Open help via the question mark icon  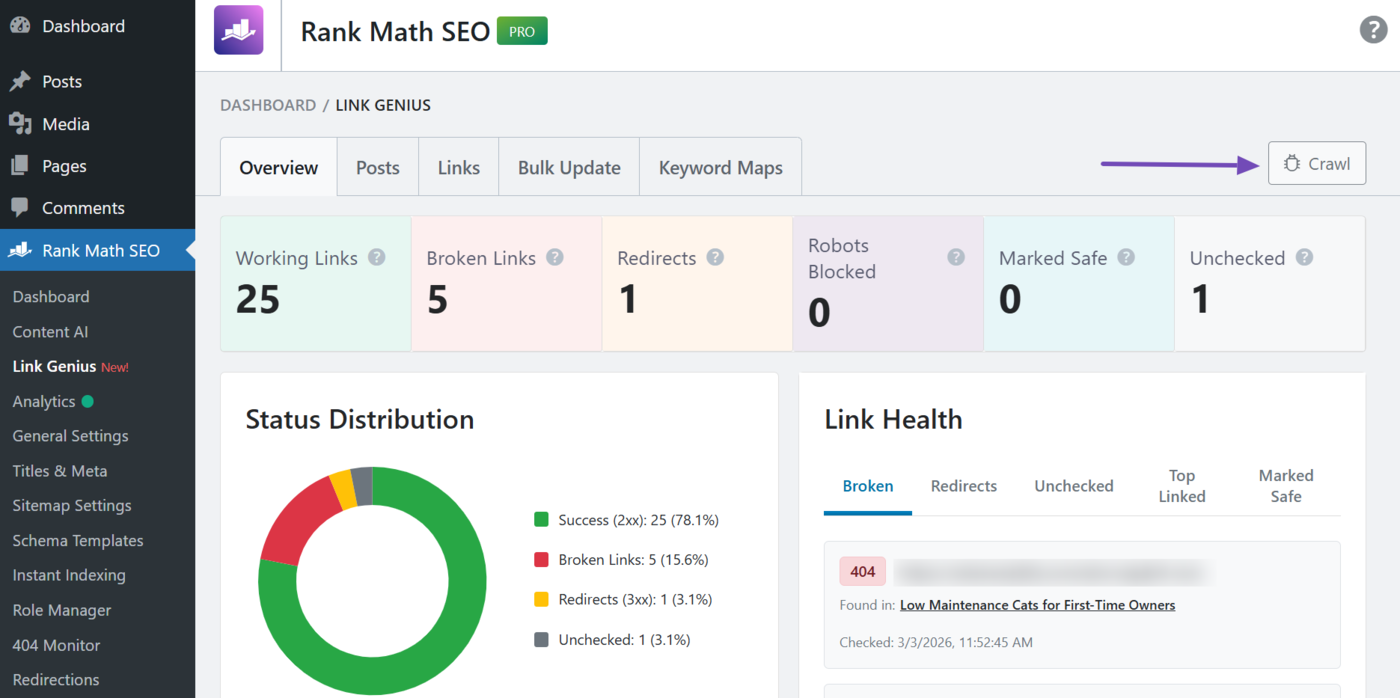click(x=1373, y=30)
